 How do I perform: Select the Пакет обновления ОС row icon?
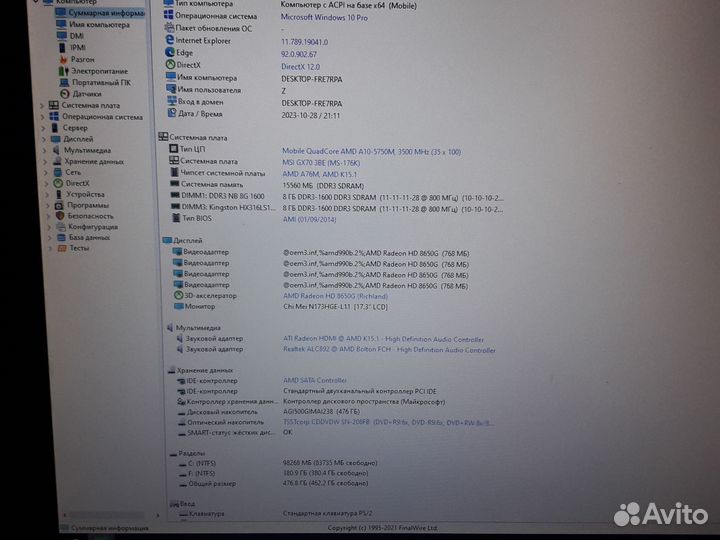tap(169, 28)
